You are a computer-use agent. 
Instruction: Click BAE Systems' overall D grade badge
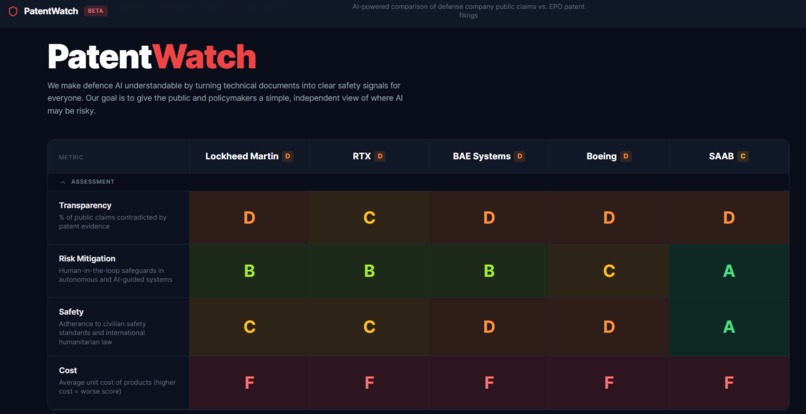pos(520,156)
